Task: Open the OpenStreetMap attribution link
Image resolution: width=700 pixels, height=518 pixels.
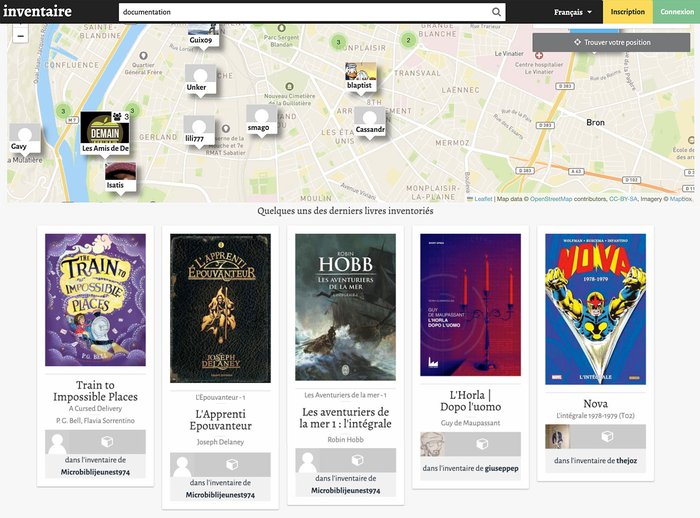Action: [551, 199]
